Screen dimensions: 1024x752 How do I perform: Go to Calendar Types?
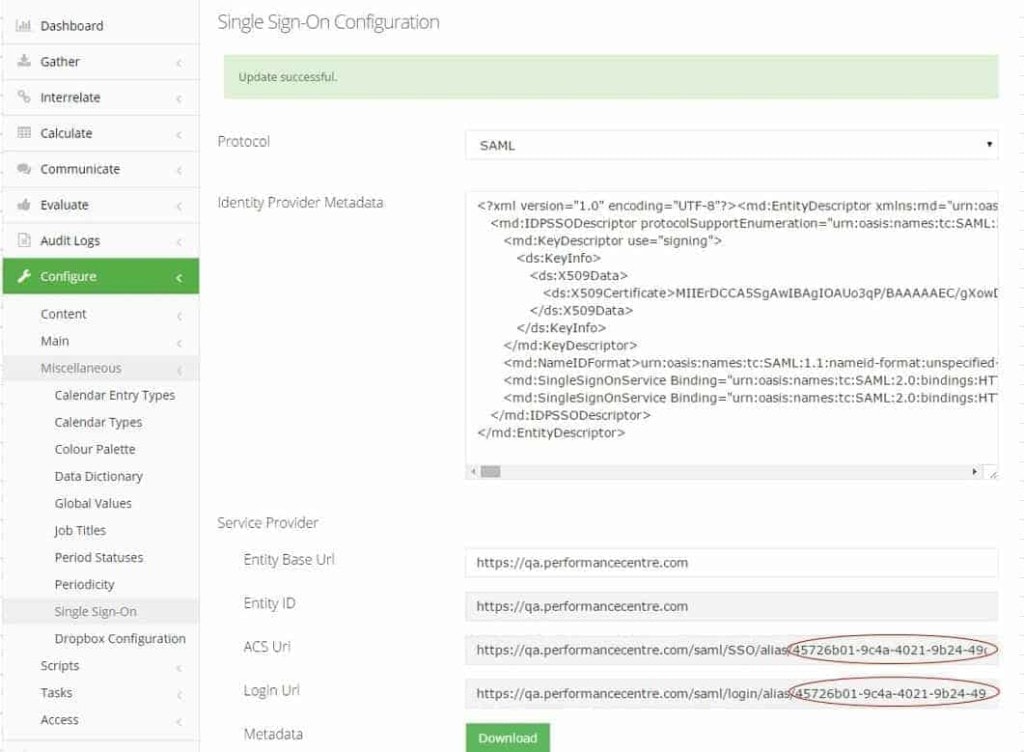coord(99,422)
